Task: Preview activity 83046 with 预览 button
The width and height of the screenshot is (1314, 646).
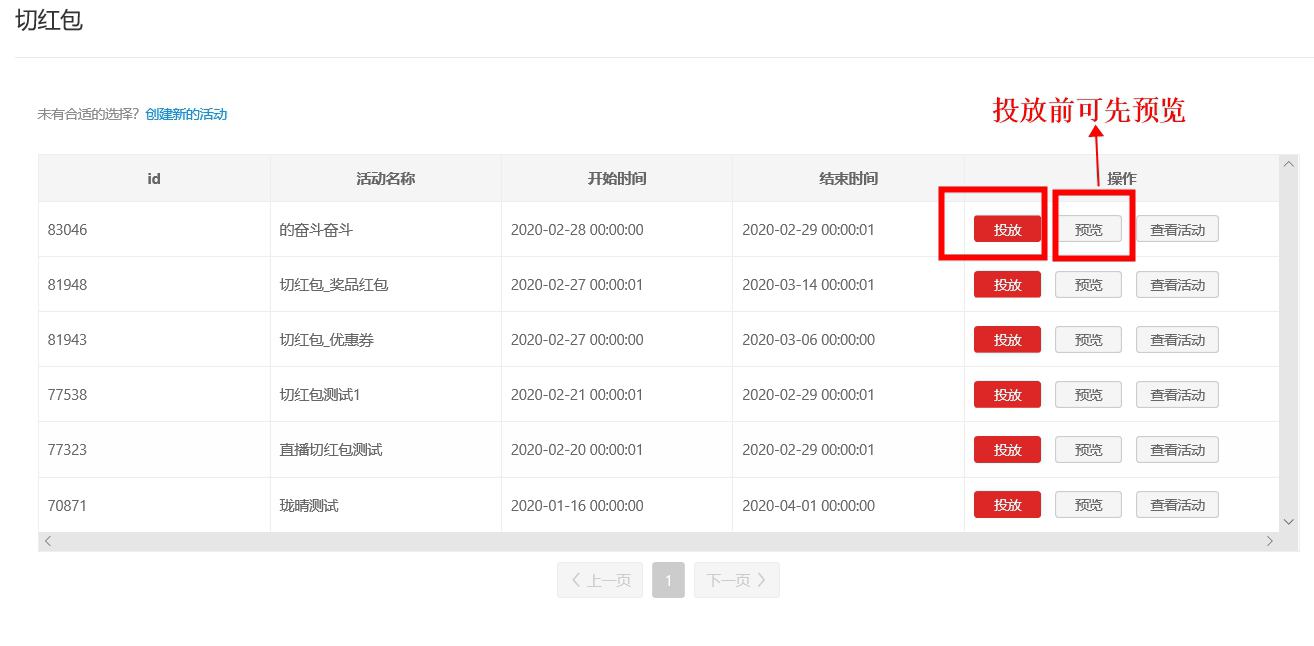Action: click(1088, 229)
